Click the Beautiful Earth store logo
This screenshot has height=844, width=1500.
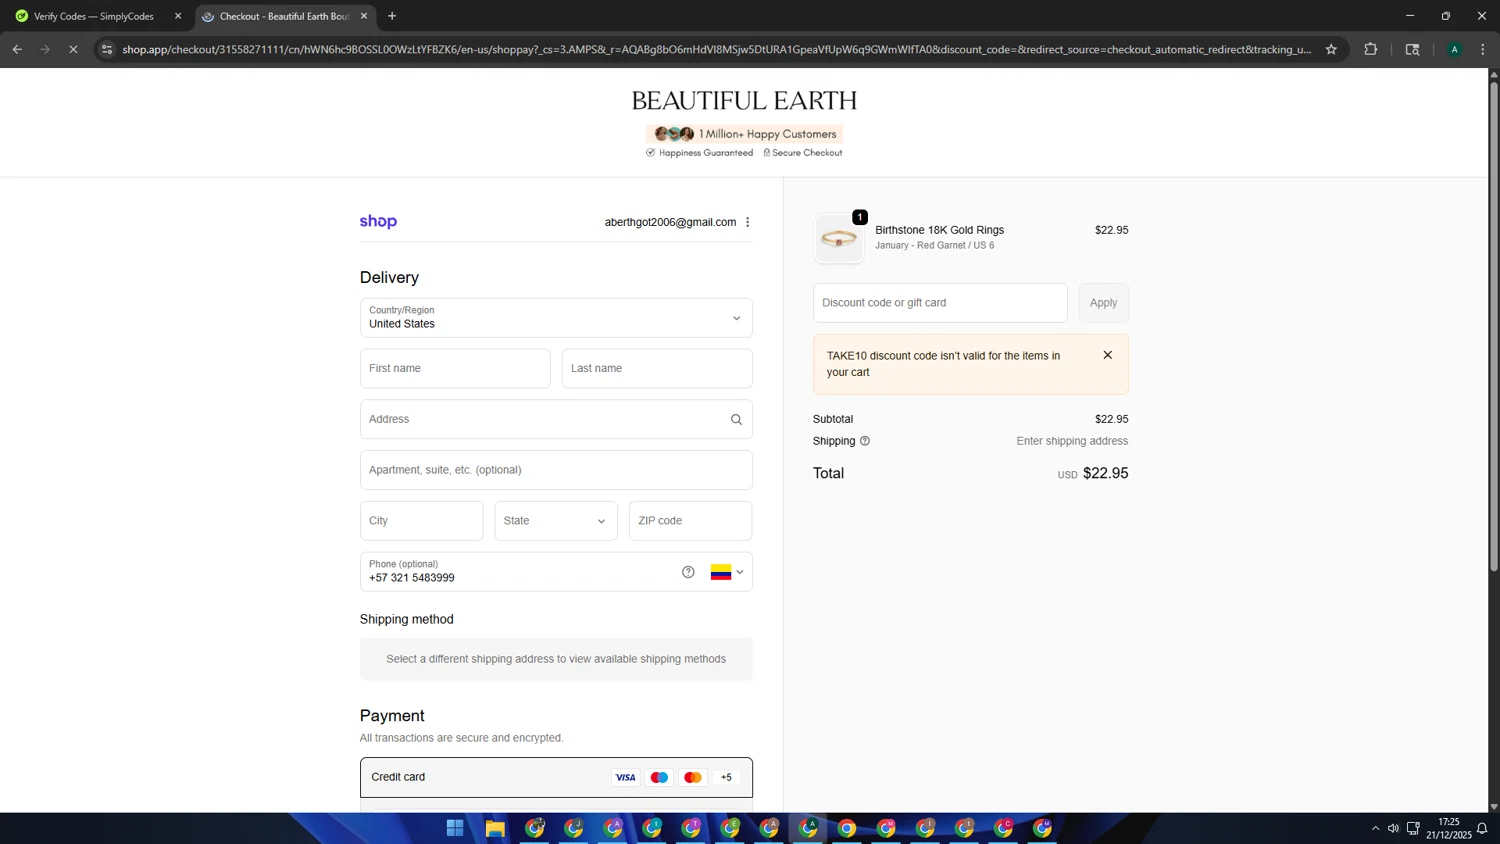(x=744, y=101)
